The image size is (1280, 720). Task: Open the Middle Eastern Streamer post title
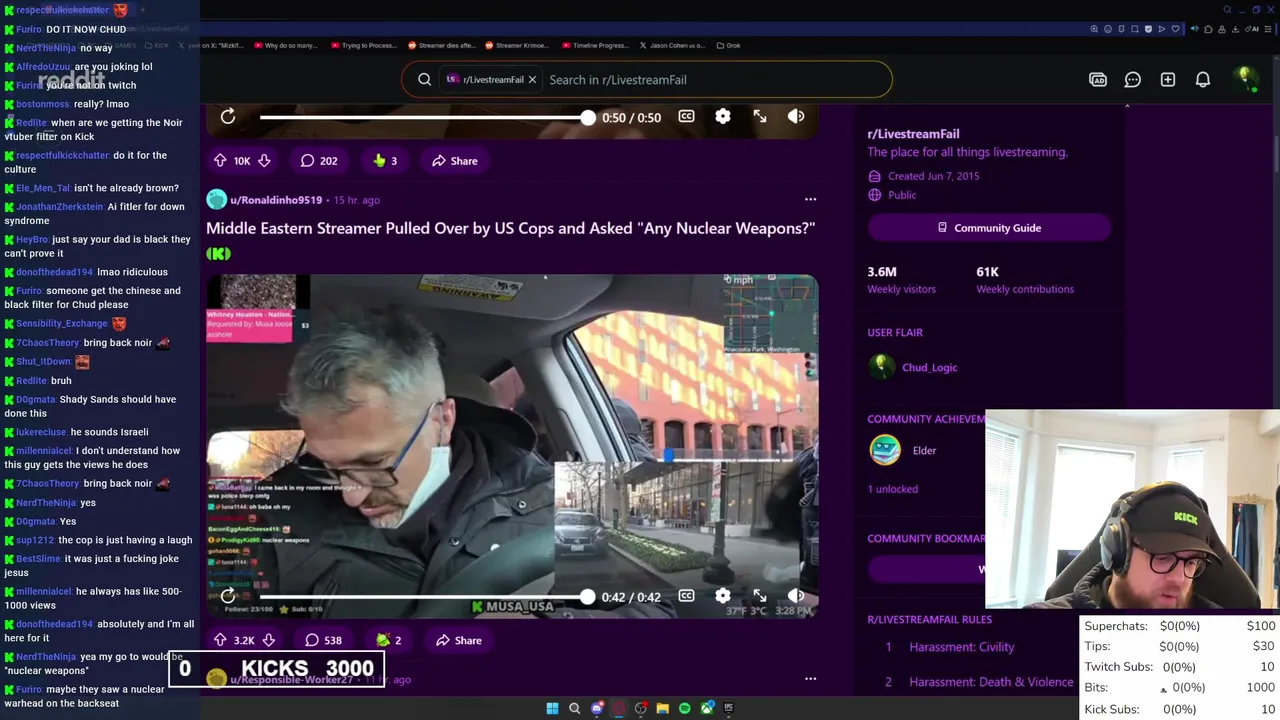[x=510, y=228]
